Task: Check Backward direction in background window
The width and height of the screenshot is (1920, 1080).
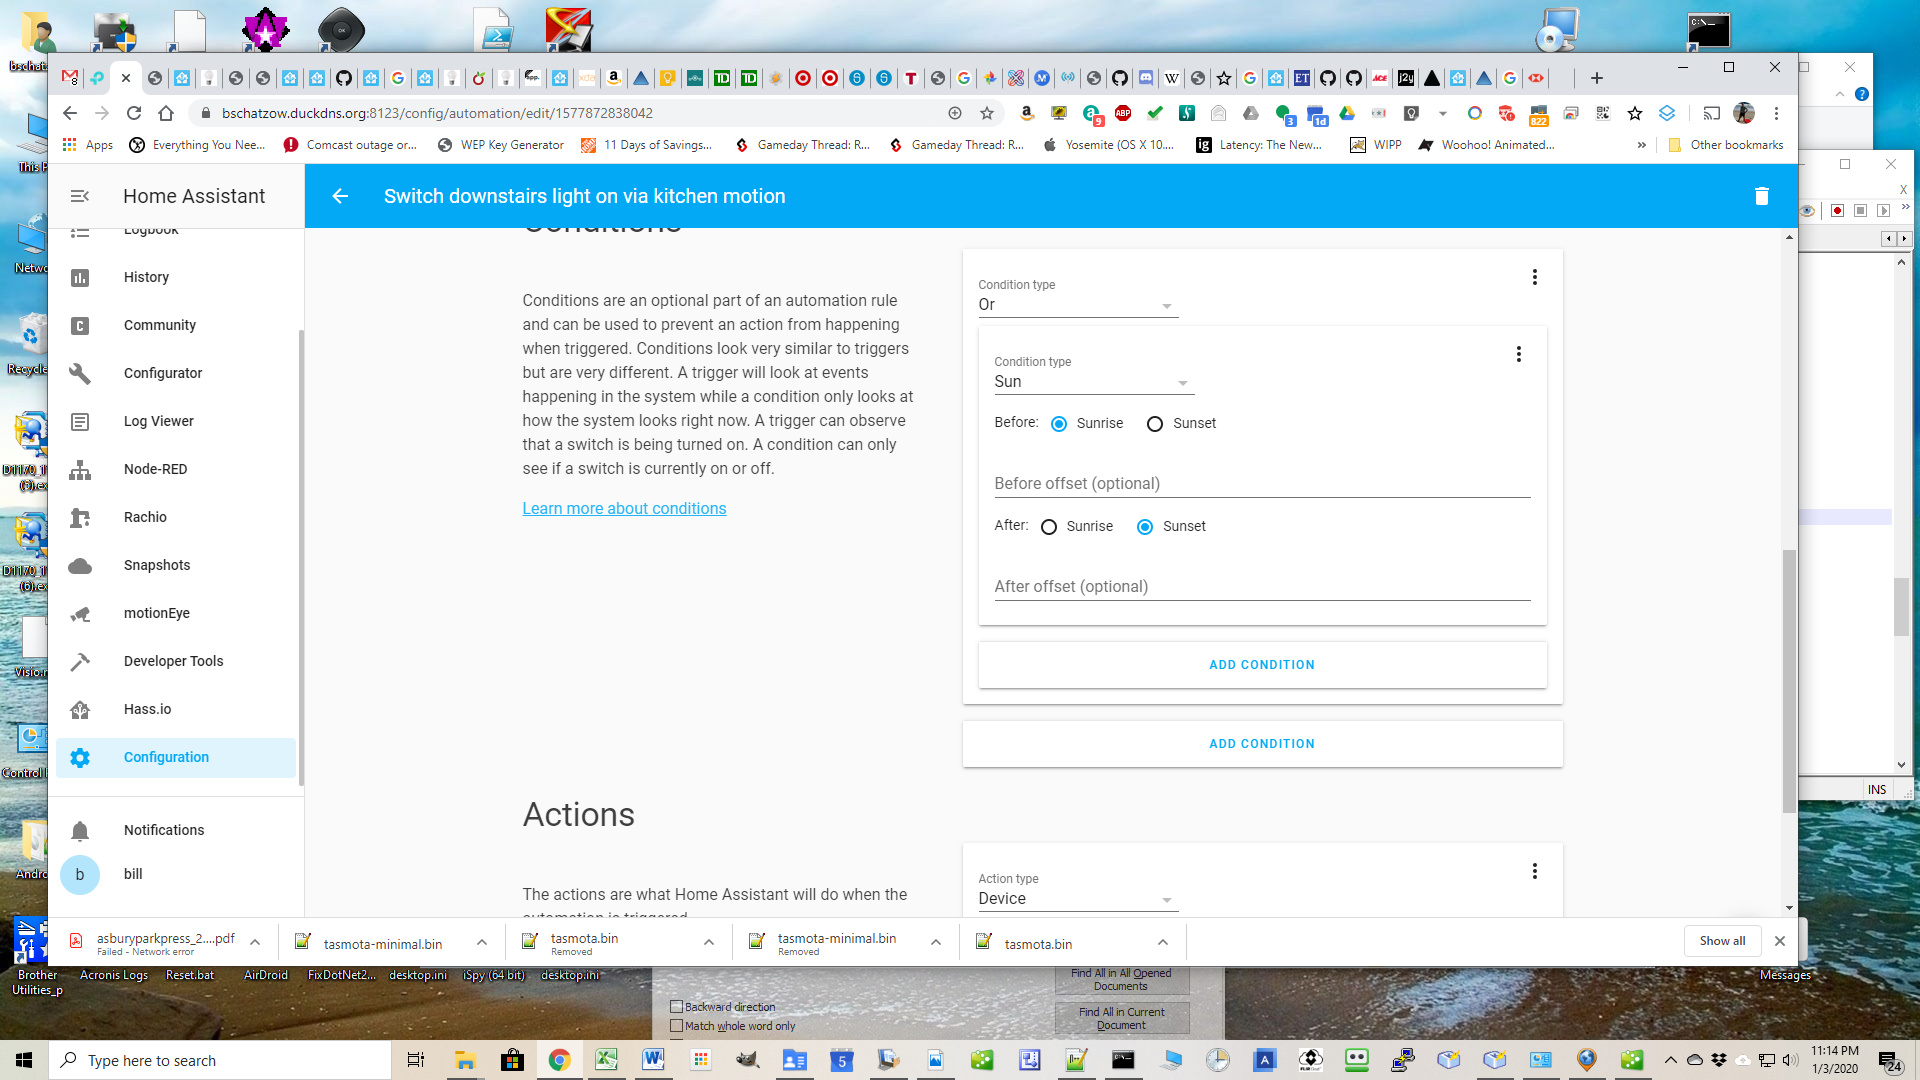Action: [x=677, y=1007]
